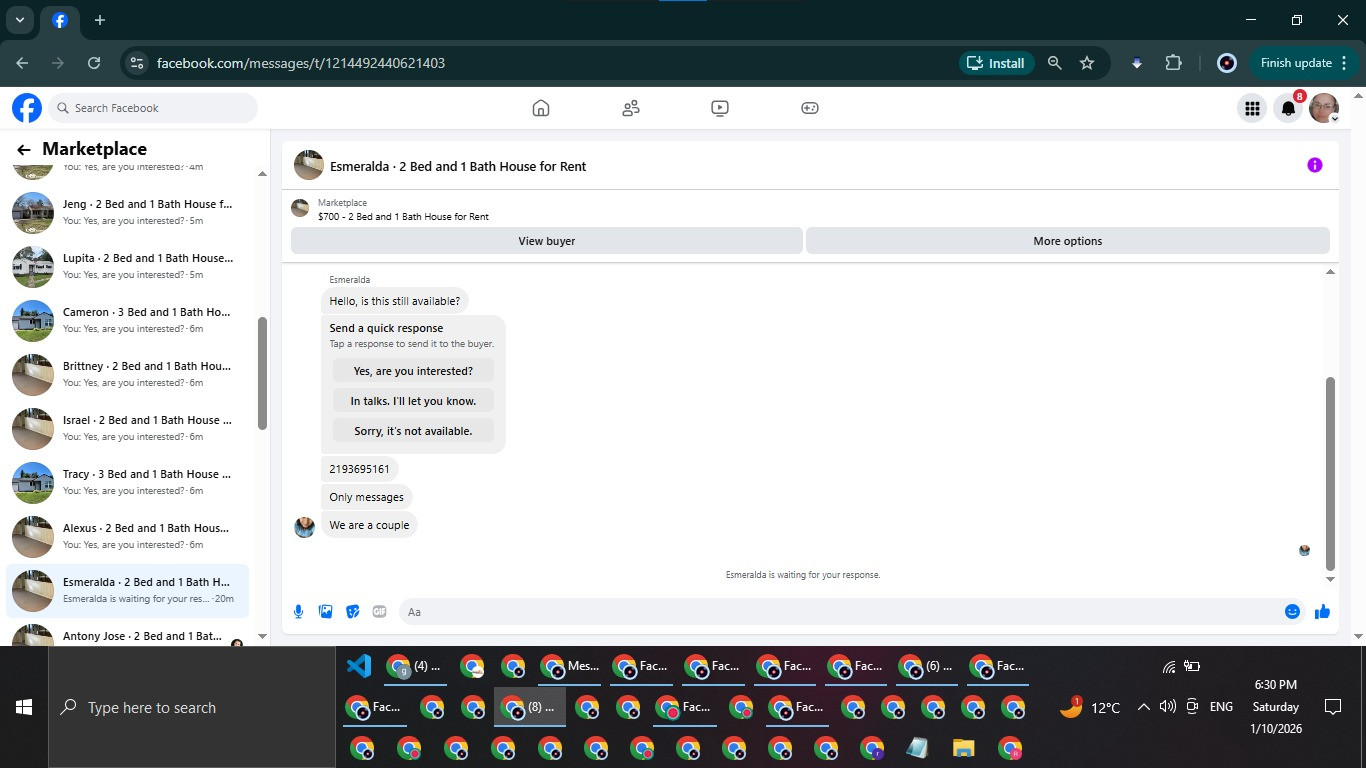This screenshot has width=1366, height=768.
Task: Open Visual Studio Code from taskbar
Action: pyautogui.click(x=358, y=666)
